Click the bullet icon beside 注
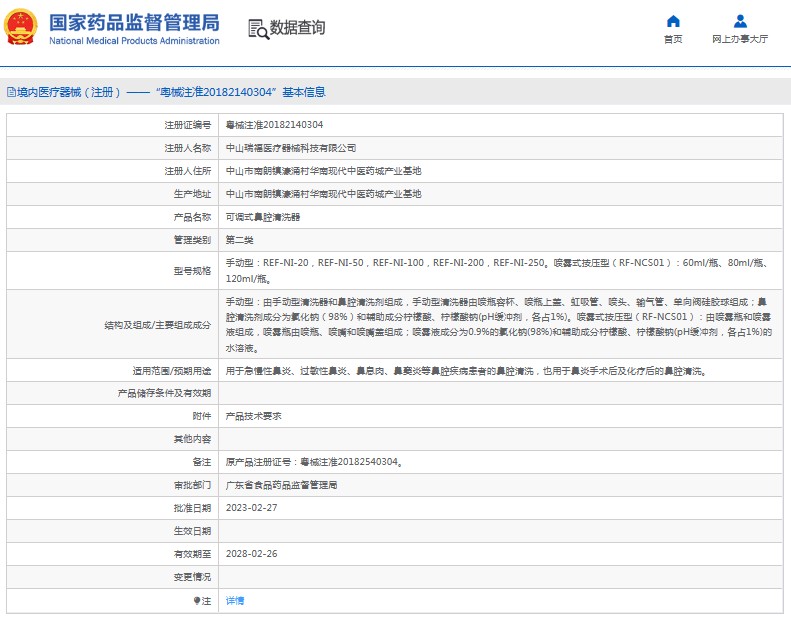 [x=197, y=601]
